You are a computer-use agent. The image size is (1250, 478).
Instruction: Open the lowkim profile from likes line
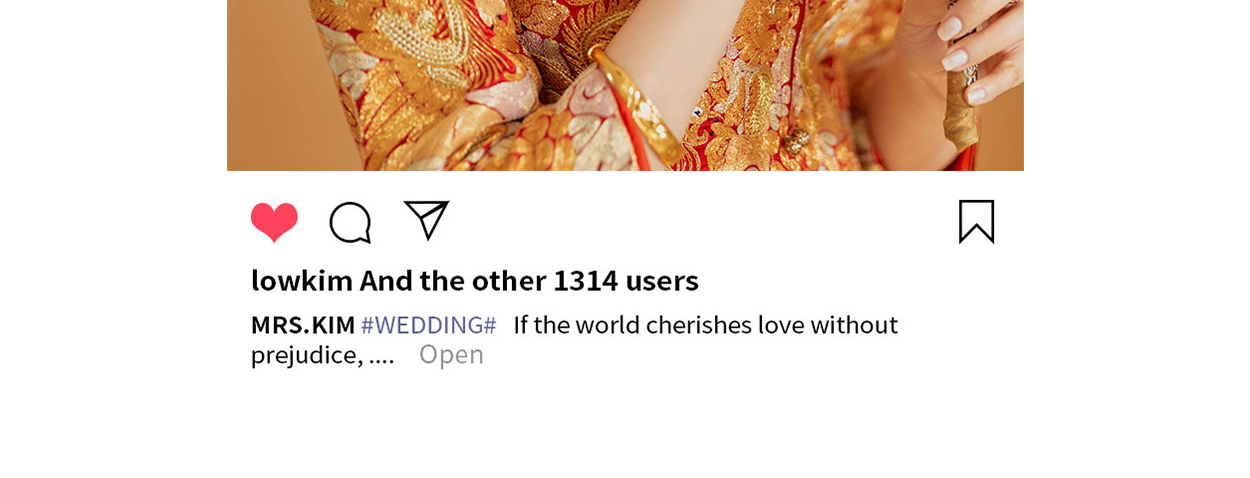pos(302,280)
